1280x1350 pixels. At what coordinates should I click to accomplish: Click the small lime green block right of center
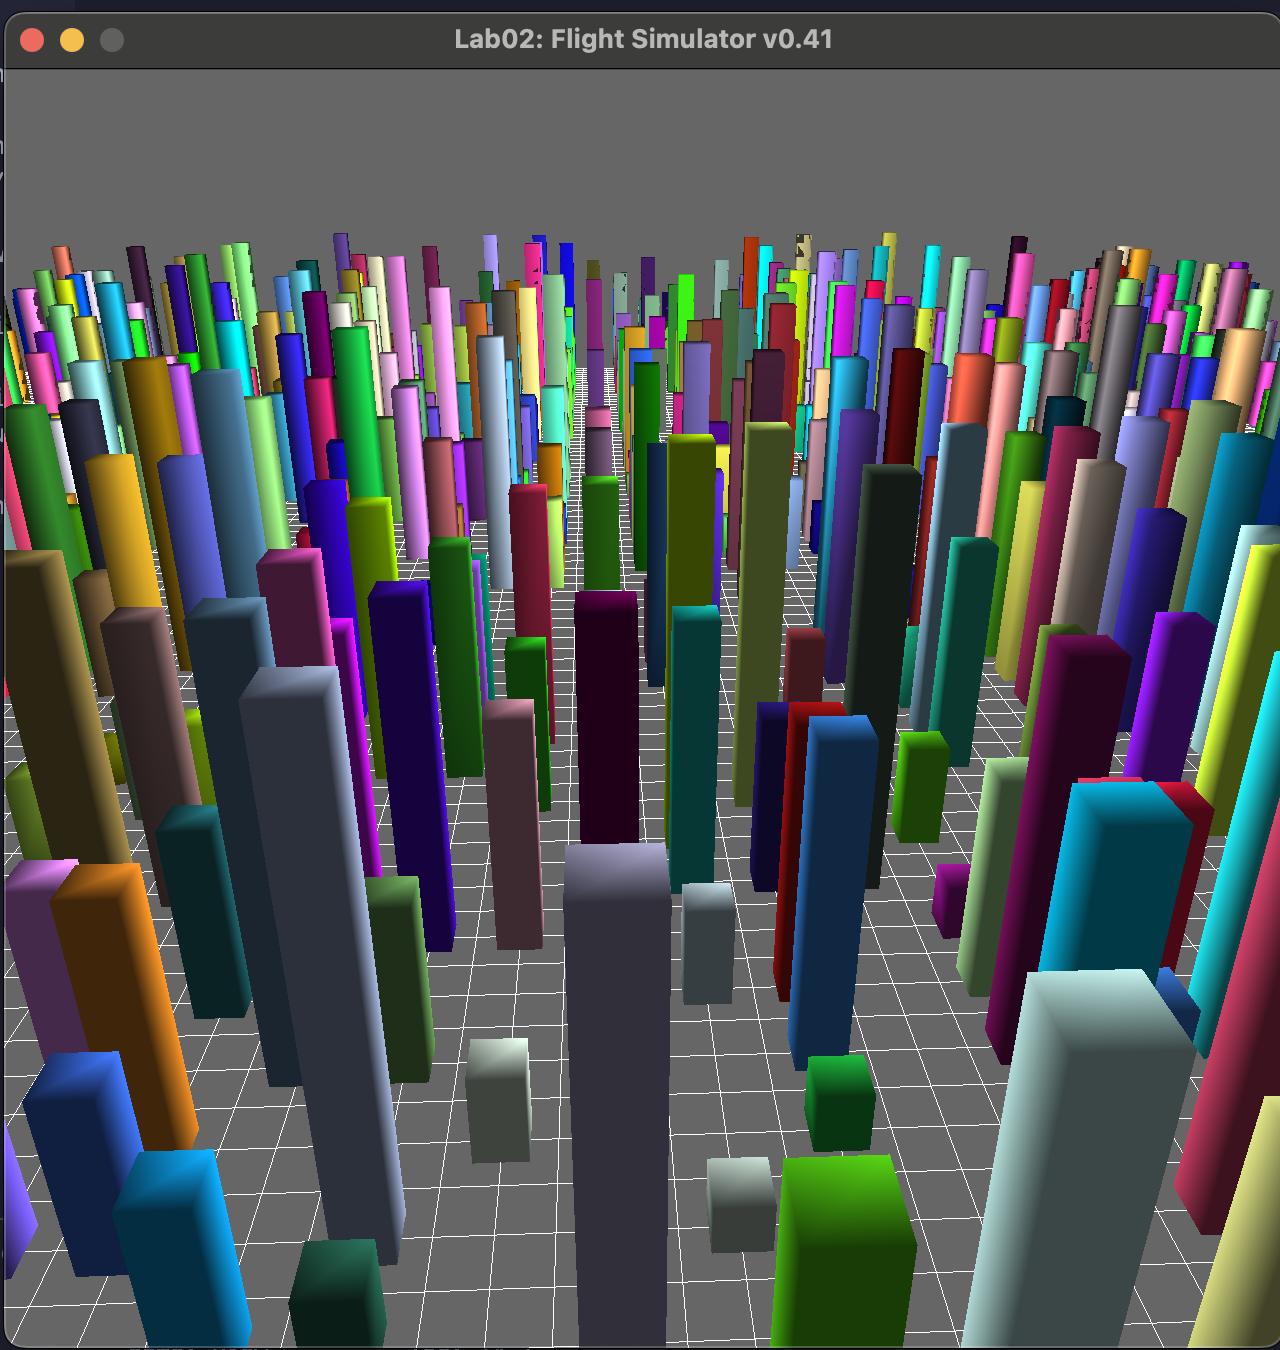point(919,786)
